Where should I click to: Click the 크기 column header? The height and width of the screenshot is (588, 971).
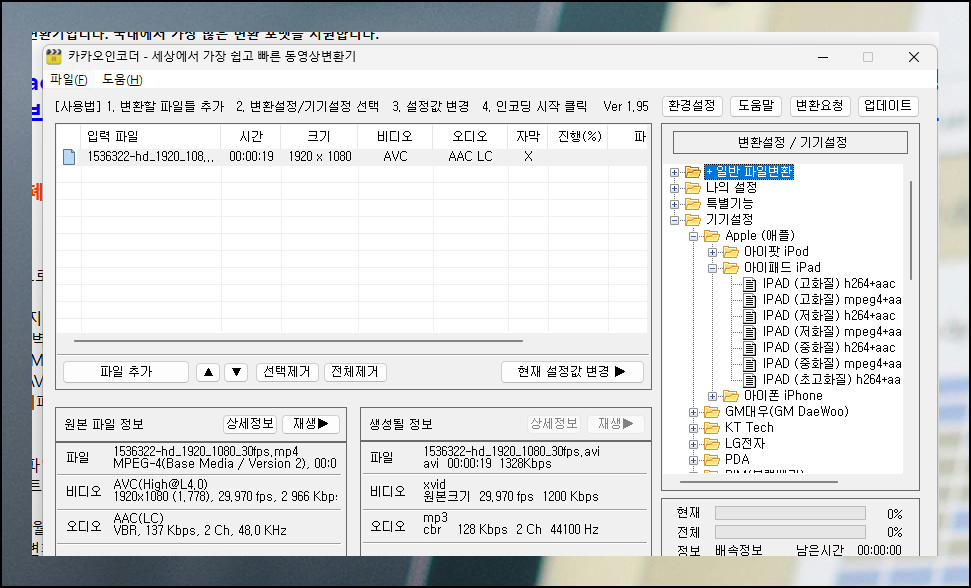click(x=319, y=137)
